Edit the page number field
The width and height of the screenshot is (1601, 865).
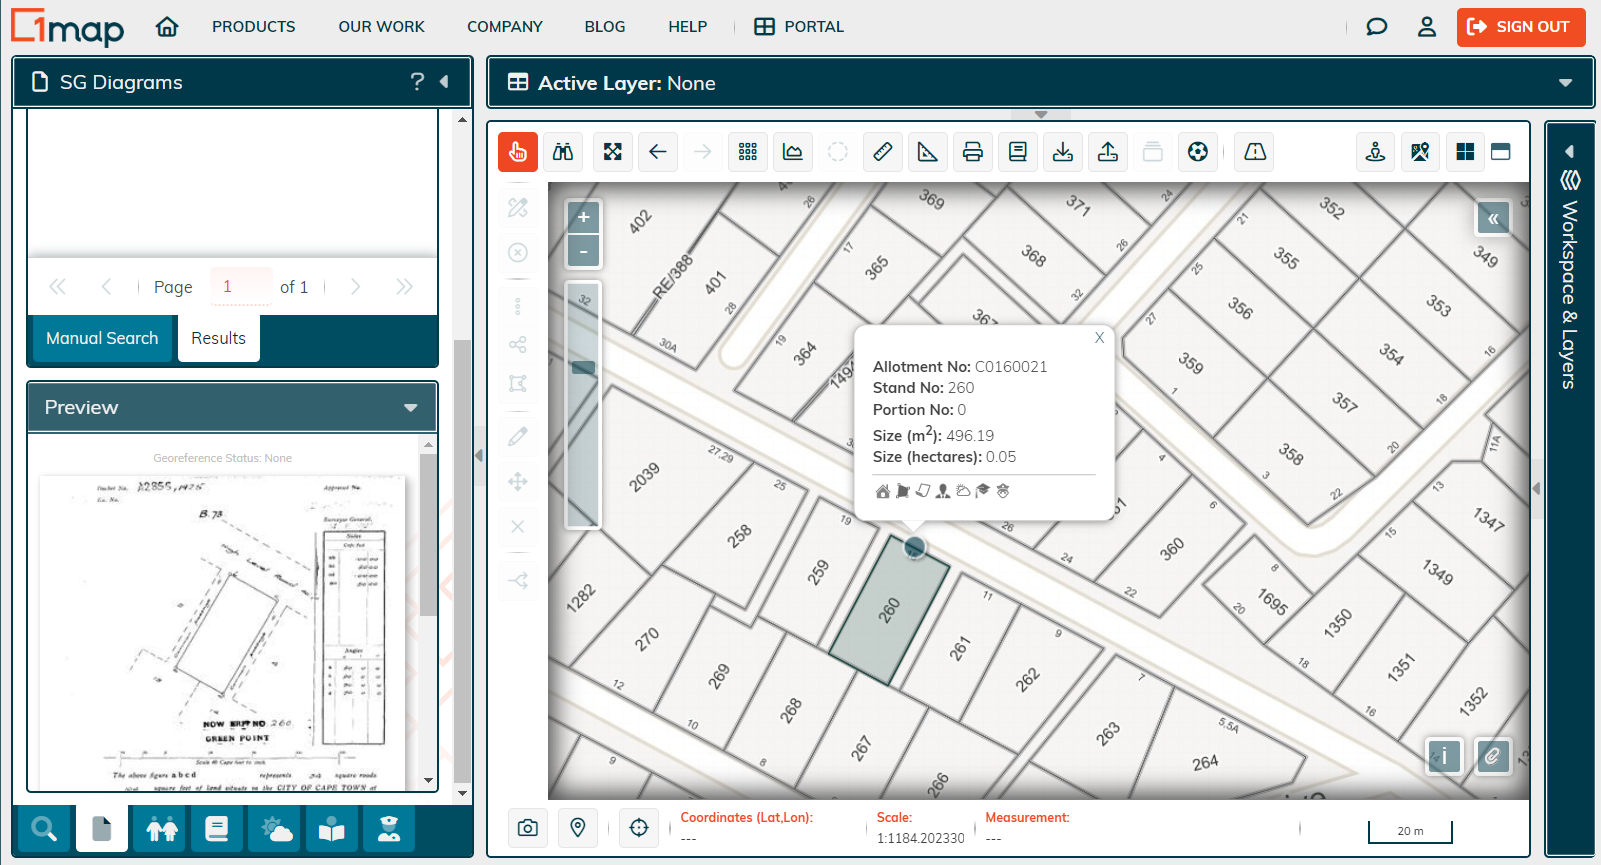(x=241, y=287)
